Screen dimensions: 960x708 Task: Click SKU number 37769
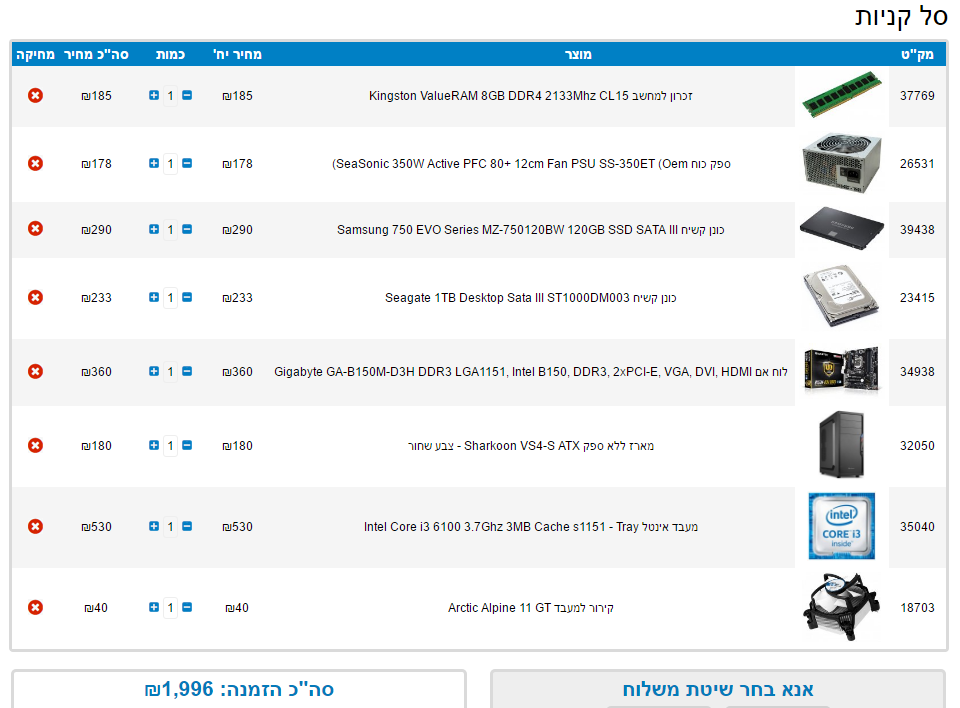pyautogui.click(x=917, y=96)
